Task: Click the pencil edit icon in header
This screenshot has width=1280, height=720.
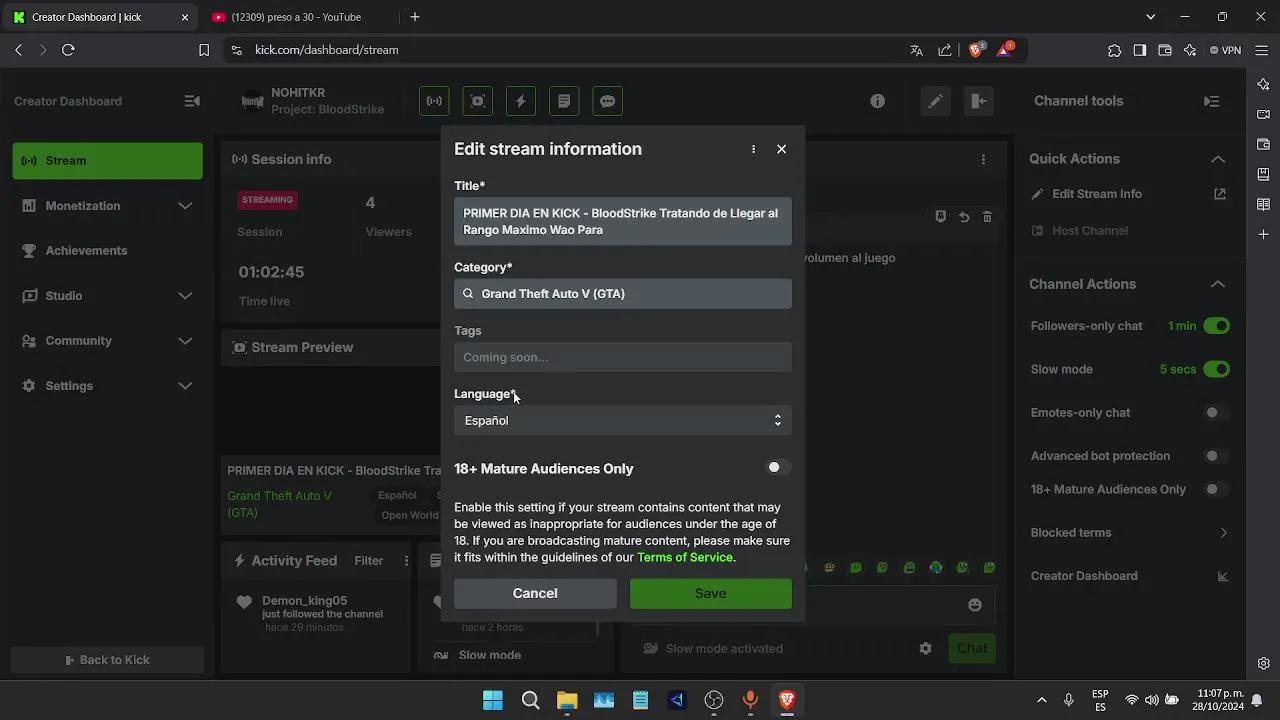Action: (934, 101)
